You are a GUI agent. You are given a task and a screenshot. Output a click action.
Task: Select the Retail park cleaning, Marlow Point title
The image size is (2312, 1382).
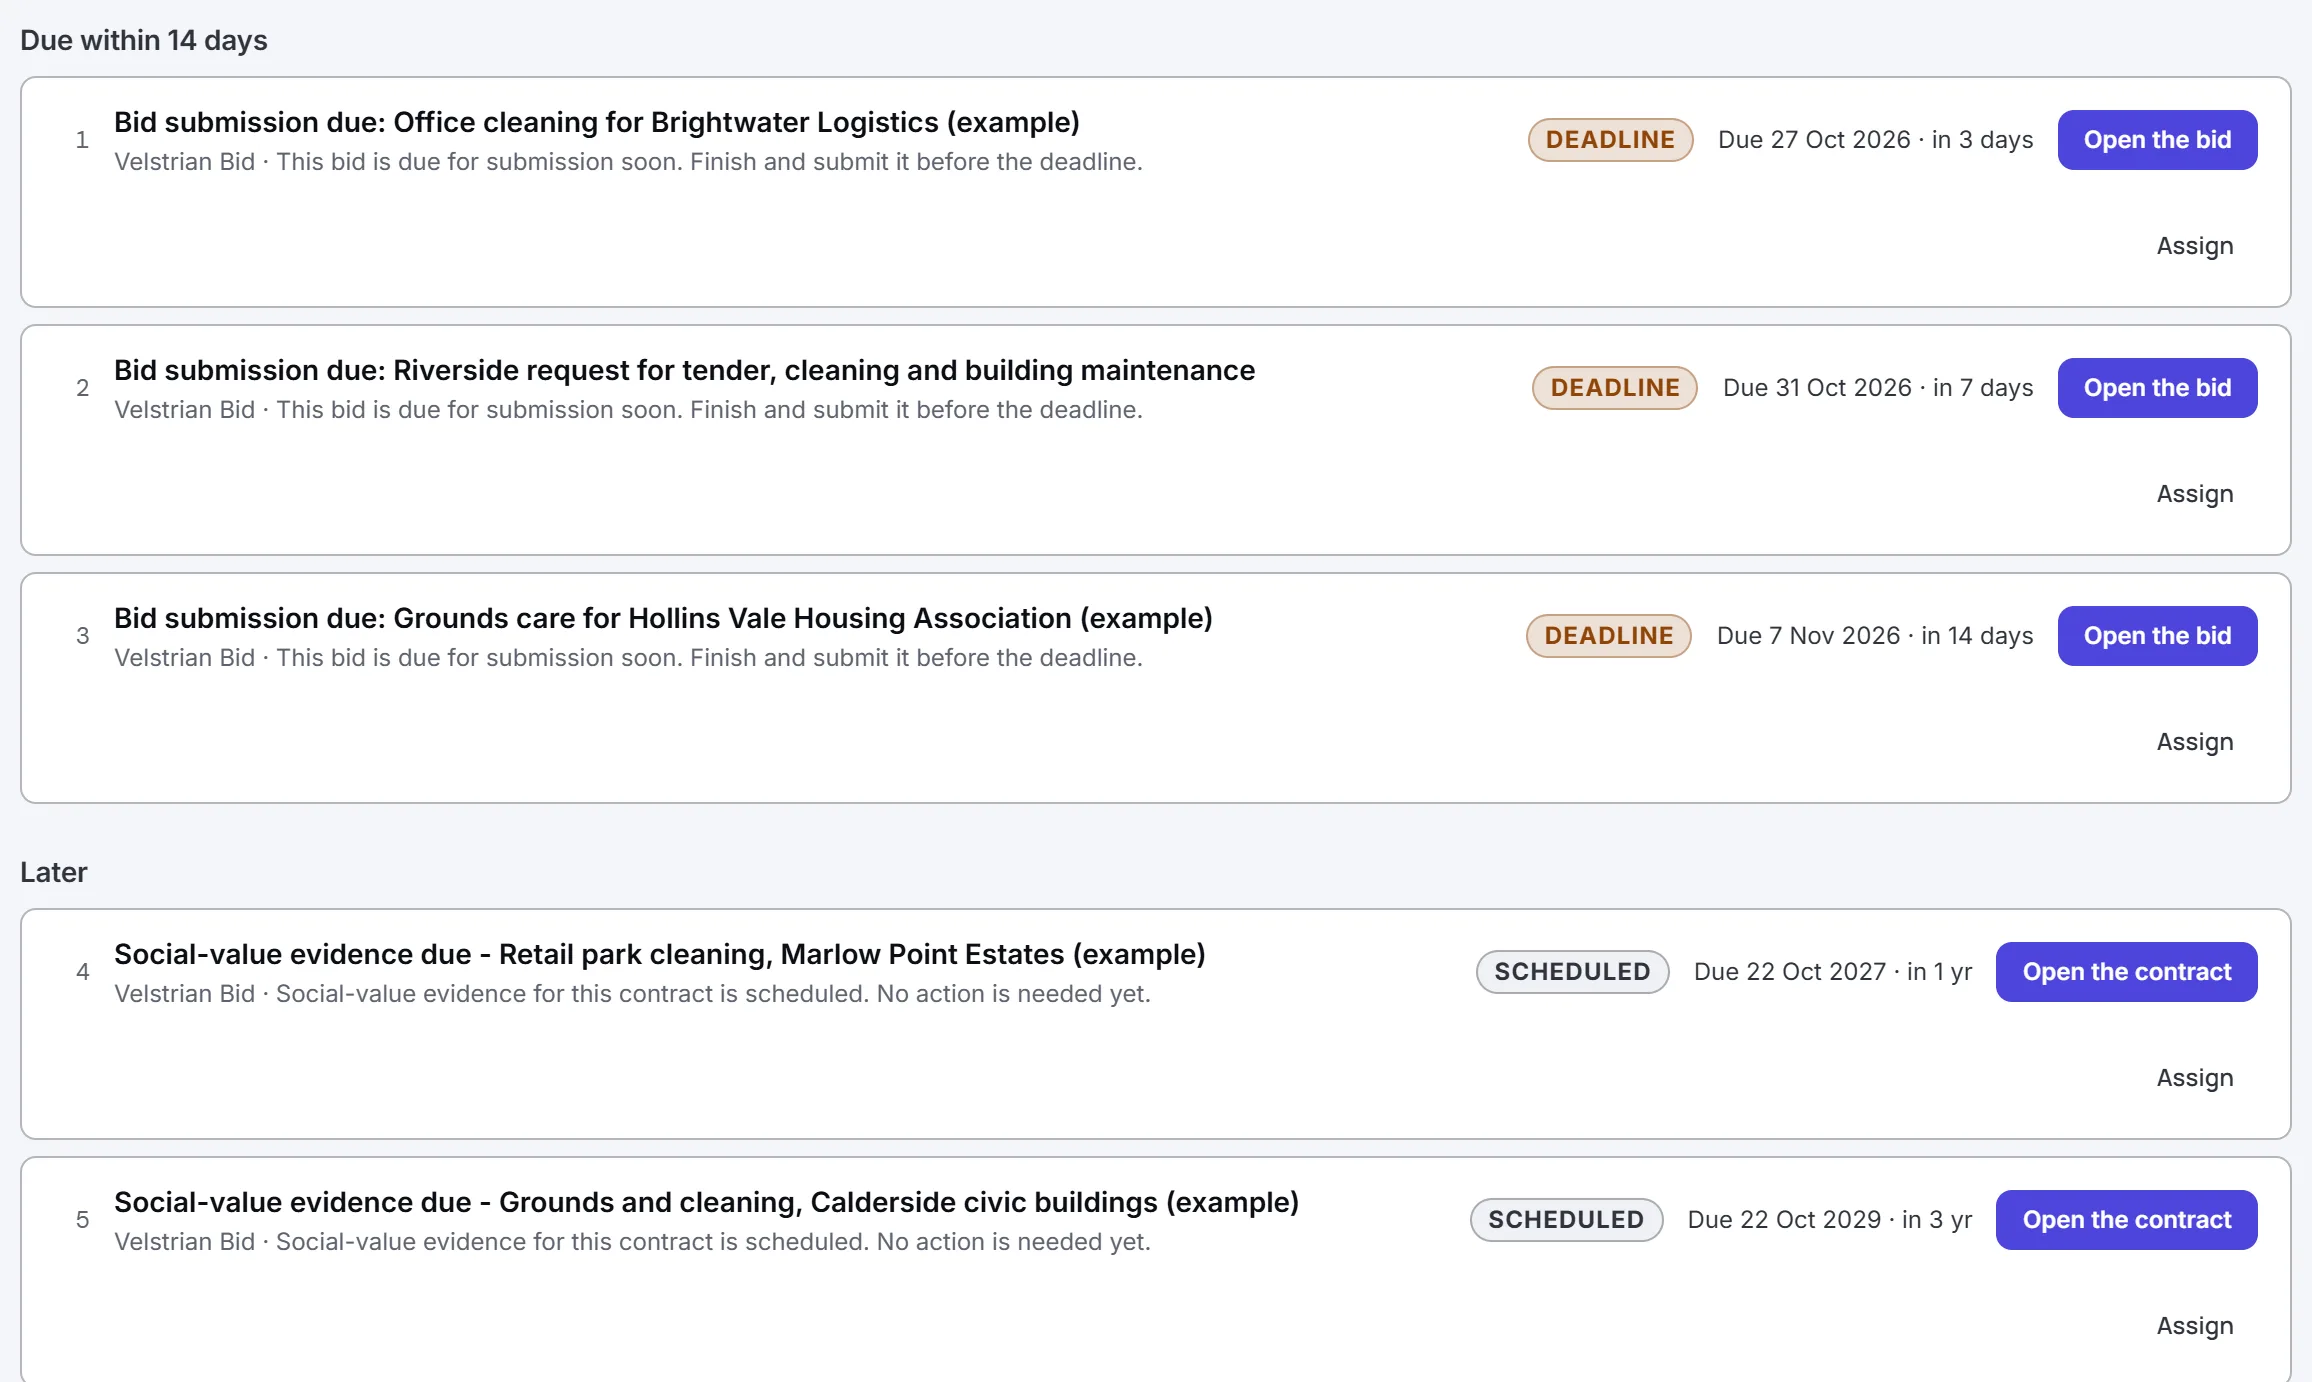660,954
